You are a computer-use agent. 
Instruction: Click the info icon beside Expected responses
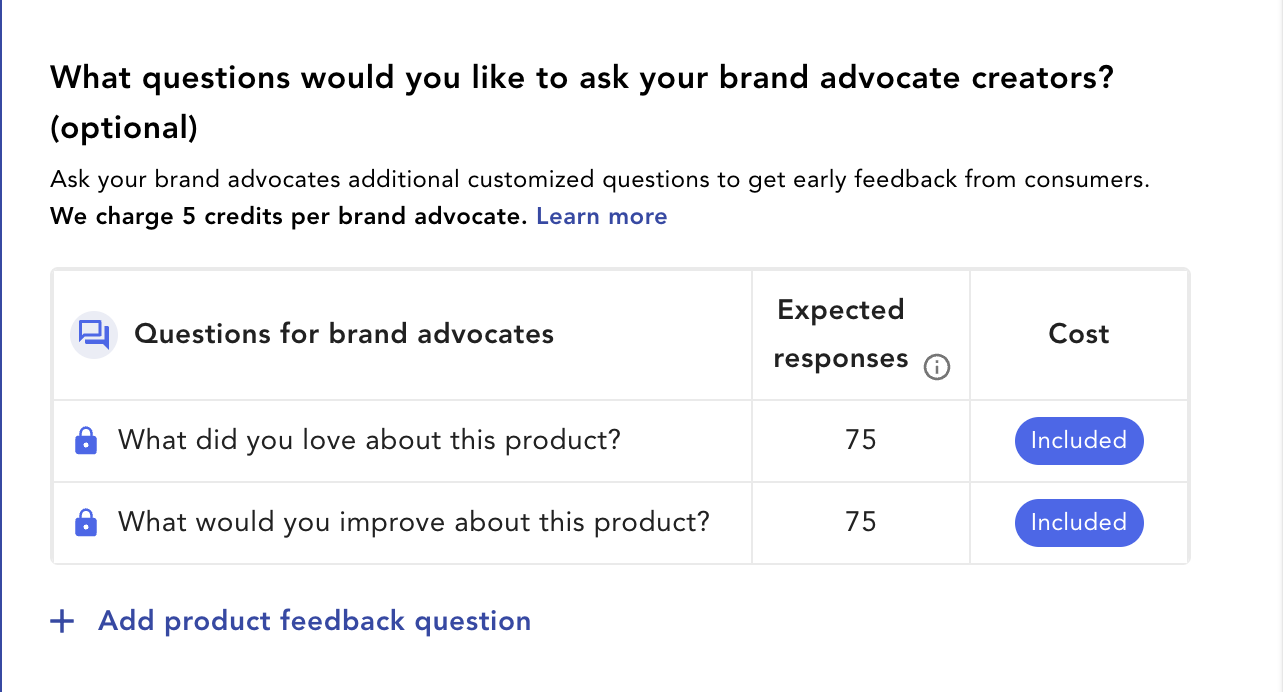(937, 367)
